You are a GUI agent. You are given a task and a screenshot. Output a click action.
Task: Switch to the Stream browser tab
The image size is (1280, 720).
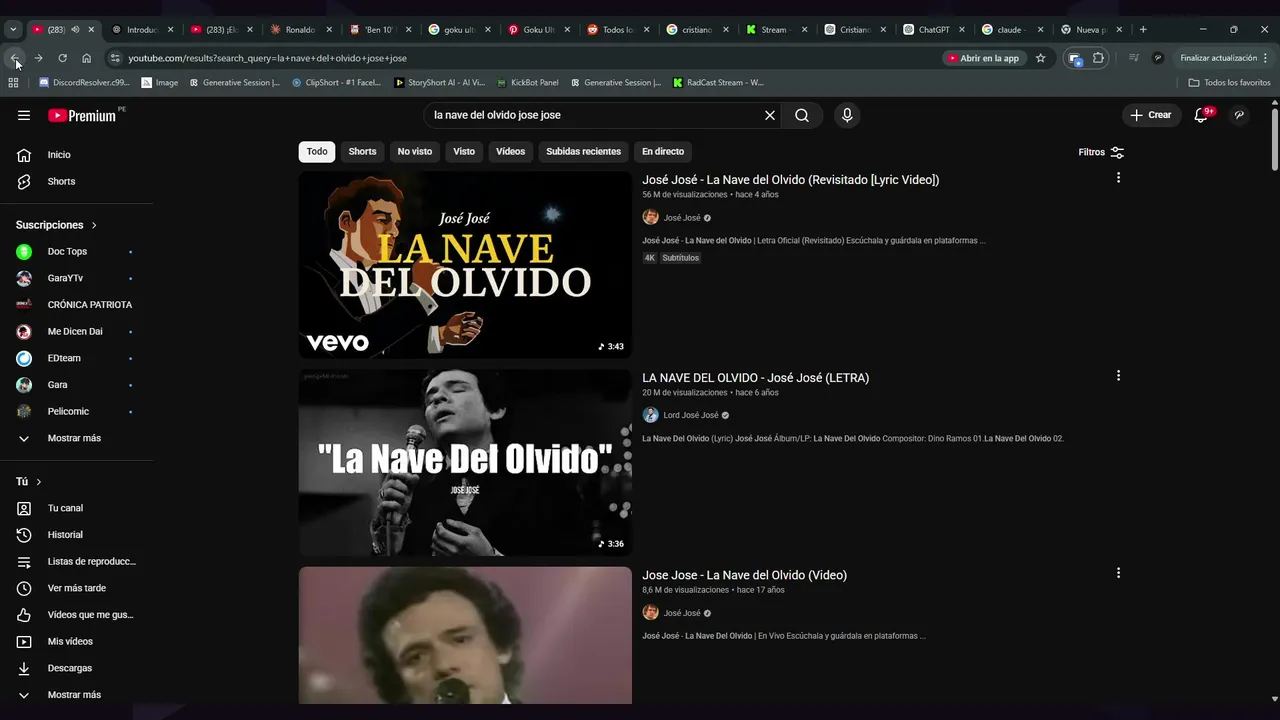(x=774, y=30)
